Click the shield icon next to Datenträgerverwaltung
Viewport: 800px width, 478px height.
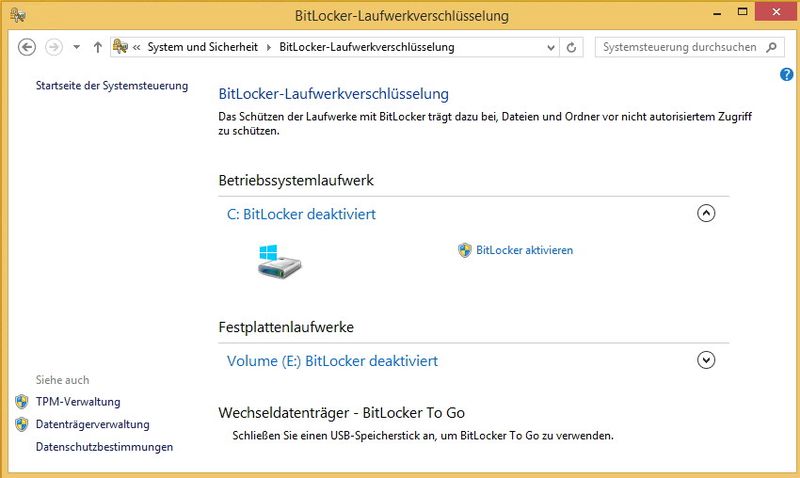[21, 424]
